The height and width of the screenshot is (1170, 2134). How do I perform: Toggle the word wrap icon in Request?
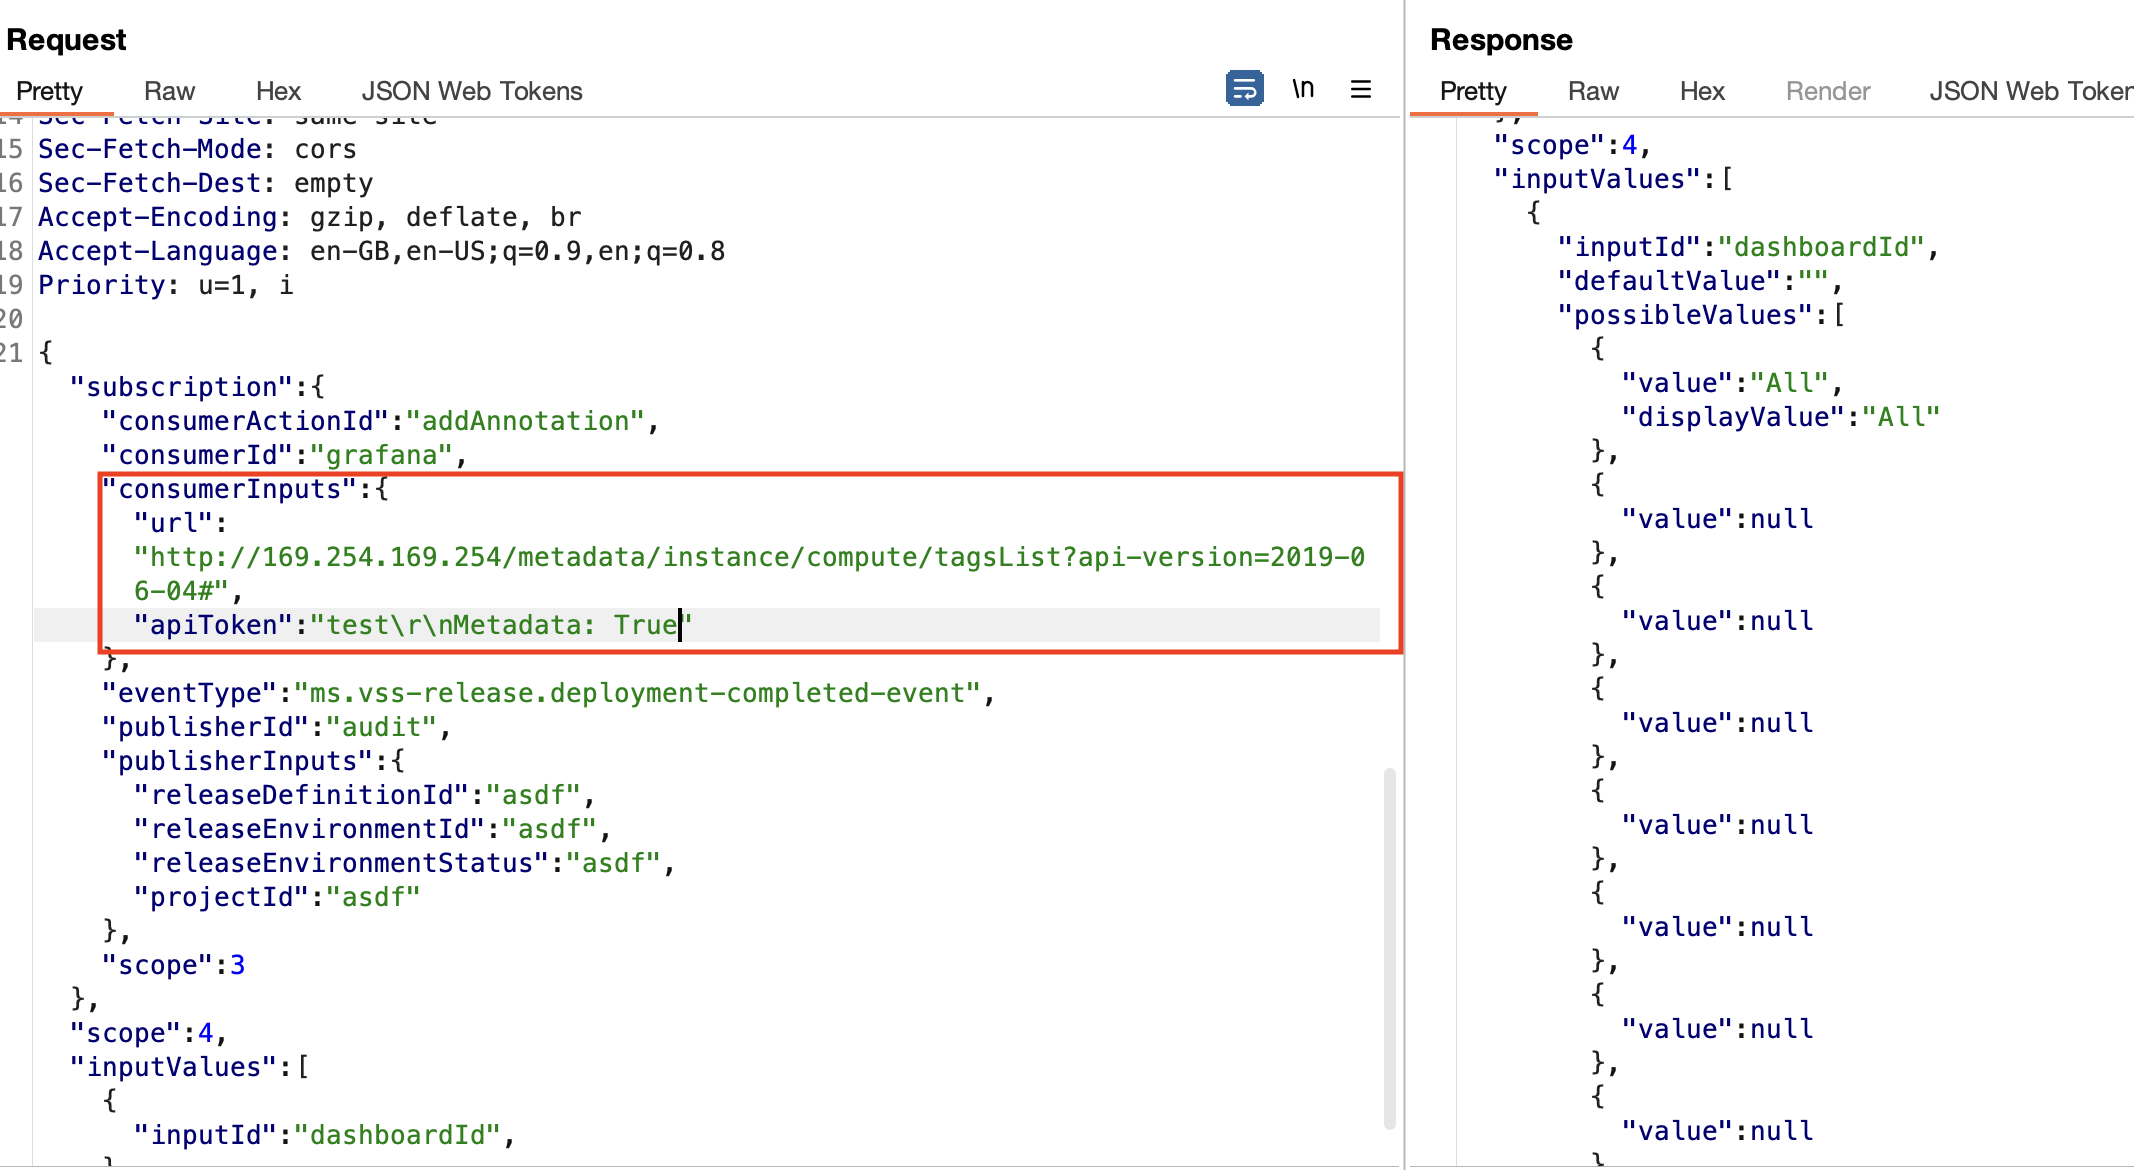click(x=1244, y=89)
